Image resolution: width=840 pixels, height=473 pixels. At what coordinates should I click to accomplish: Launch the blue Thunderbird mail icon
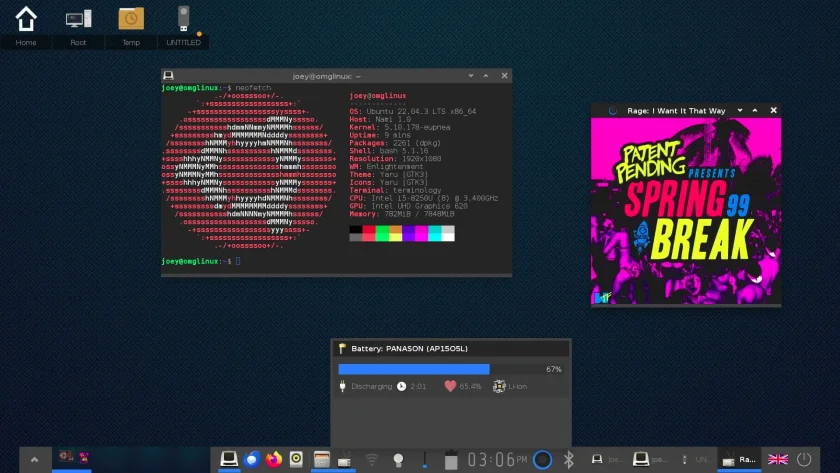251,459
